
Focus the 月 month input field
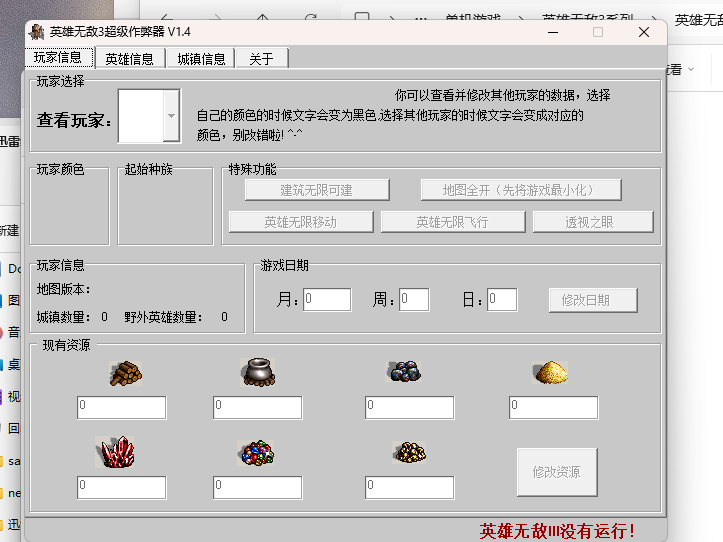click(x=327, y=300)
